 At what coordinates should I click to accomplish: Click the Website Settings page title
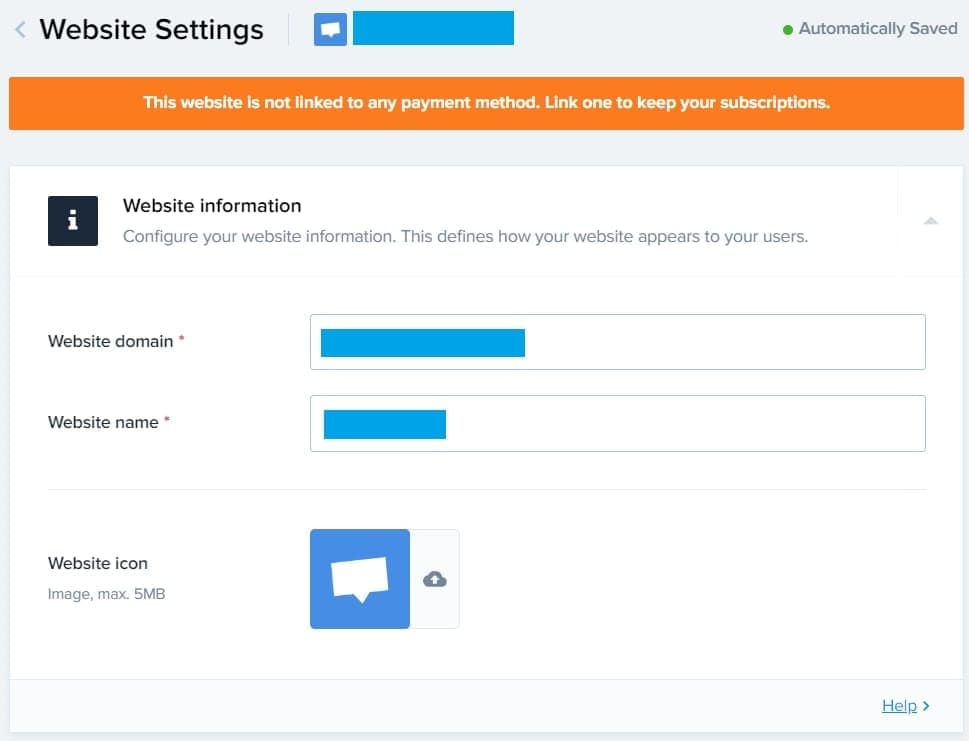click(151, 30)
